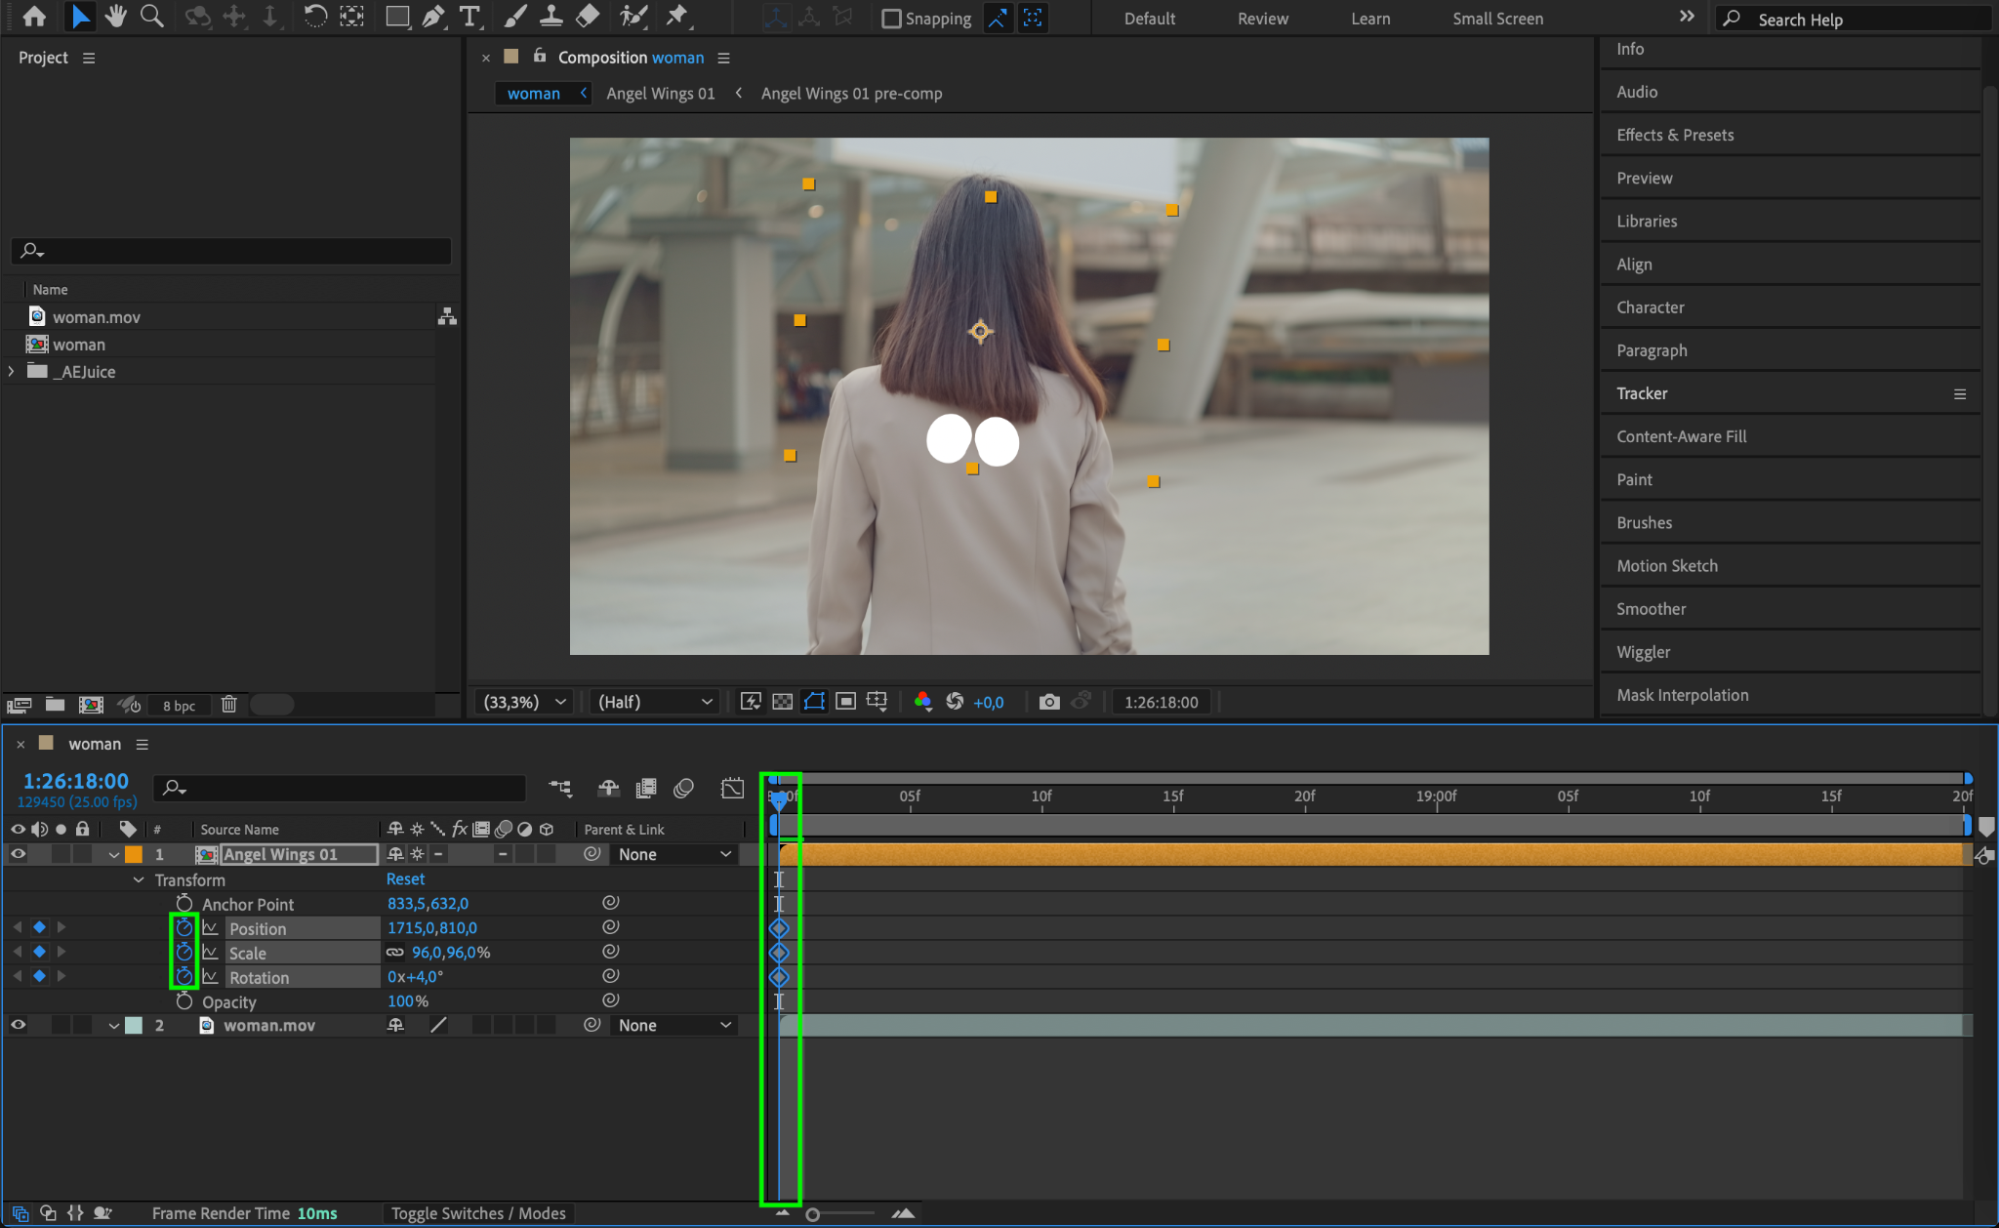Click Reset link for Transform

coord(405,879)
